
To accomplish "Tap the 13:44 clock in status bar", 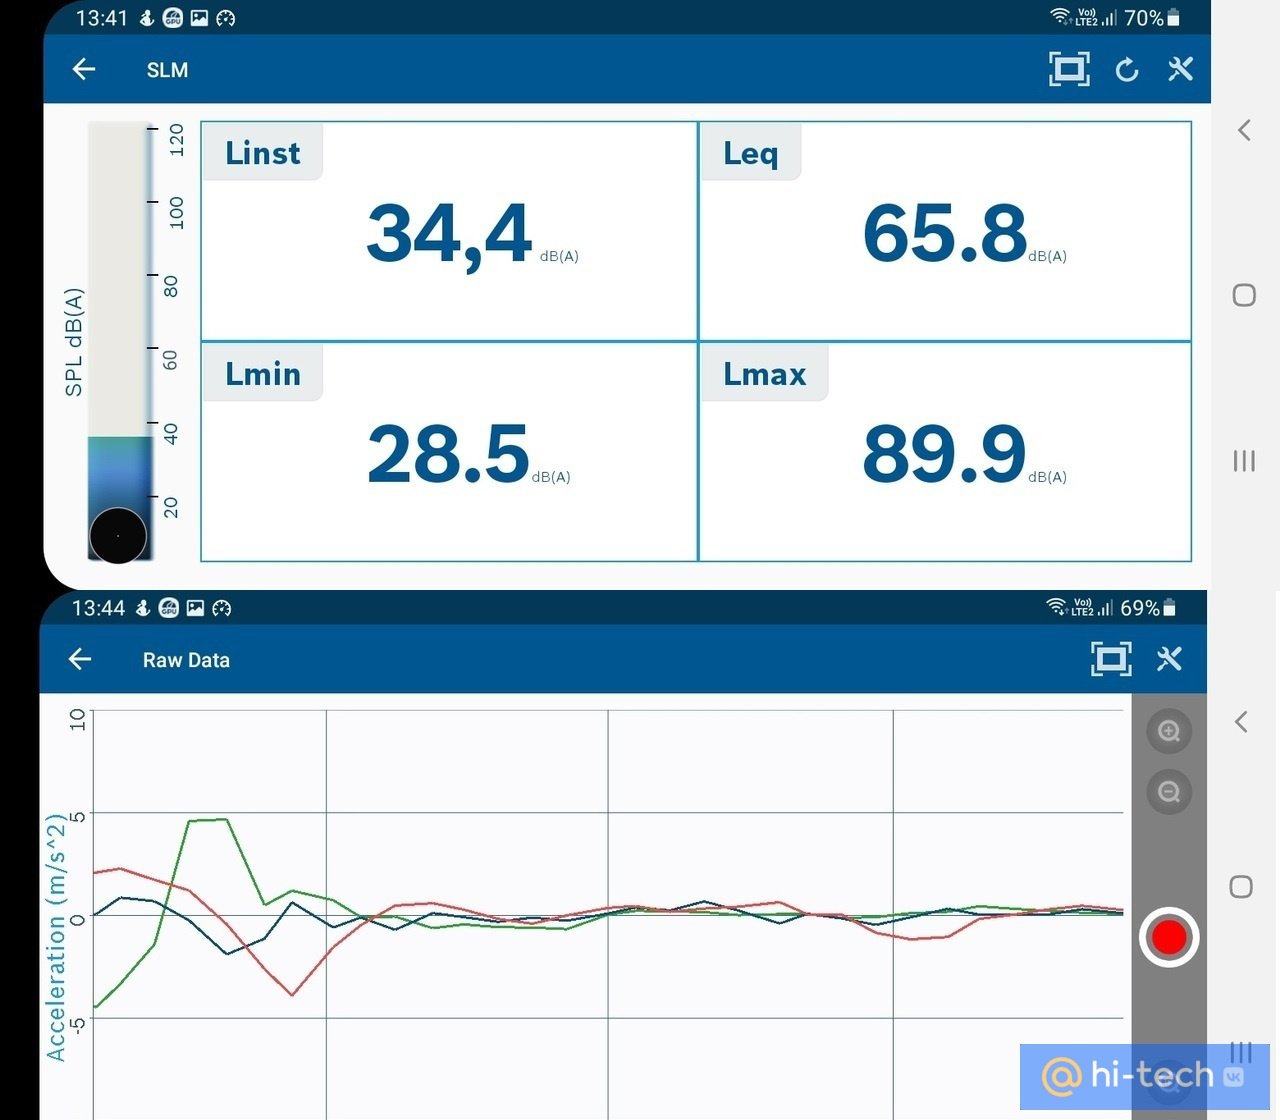I will 98,608.
